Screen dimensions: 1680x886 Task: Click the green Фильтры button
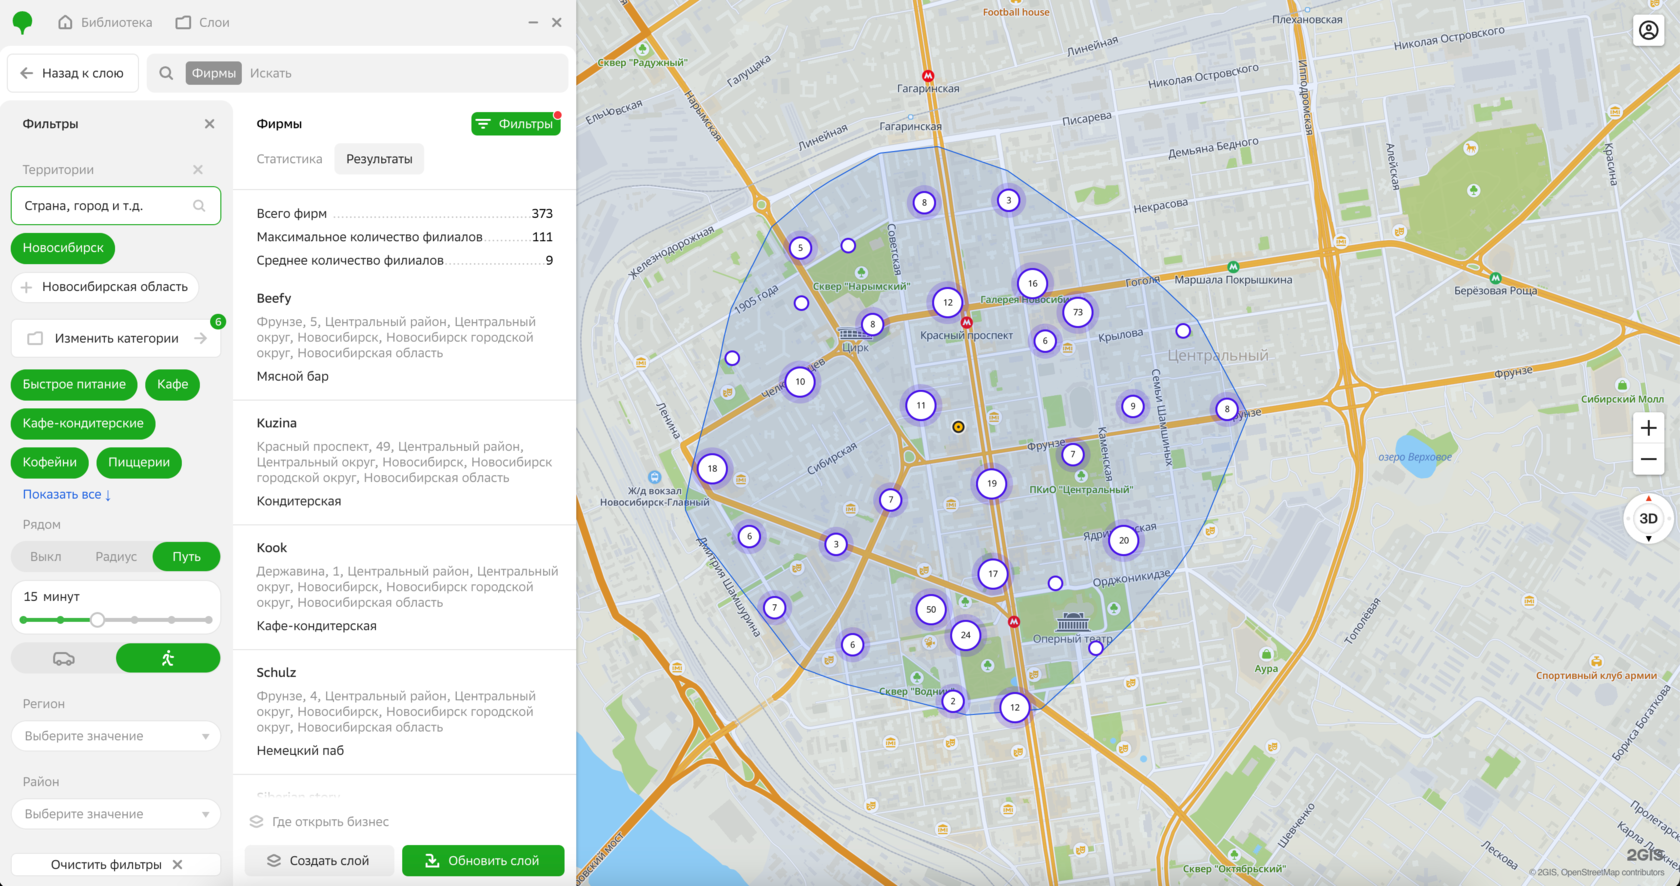[516, 124]
